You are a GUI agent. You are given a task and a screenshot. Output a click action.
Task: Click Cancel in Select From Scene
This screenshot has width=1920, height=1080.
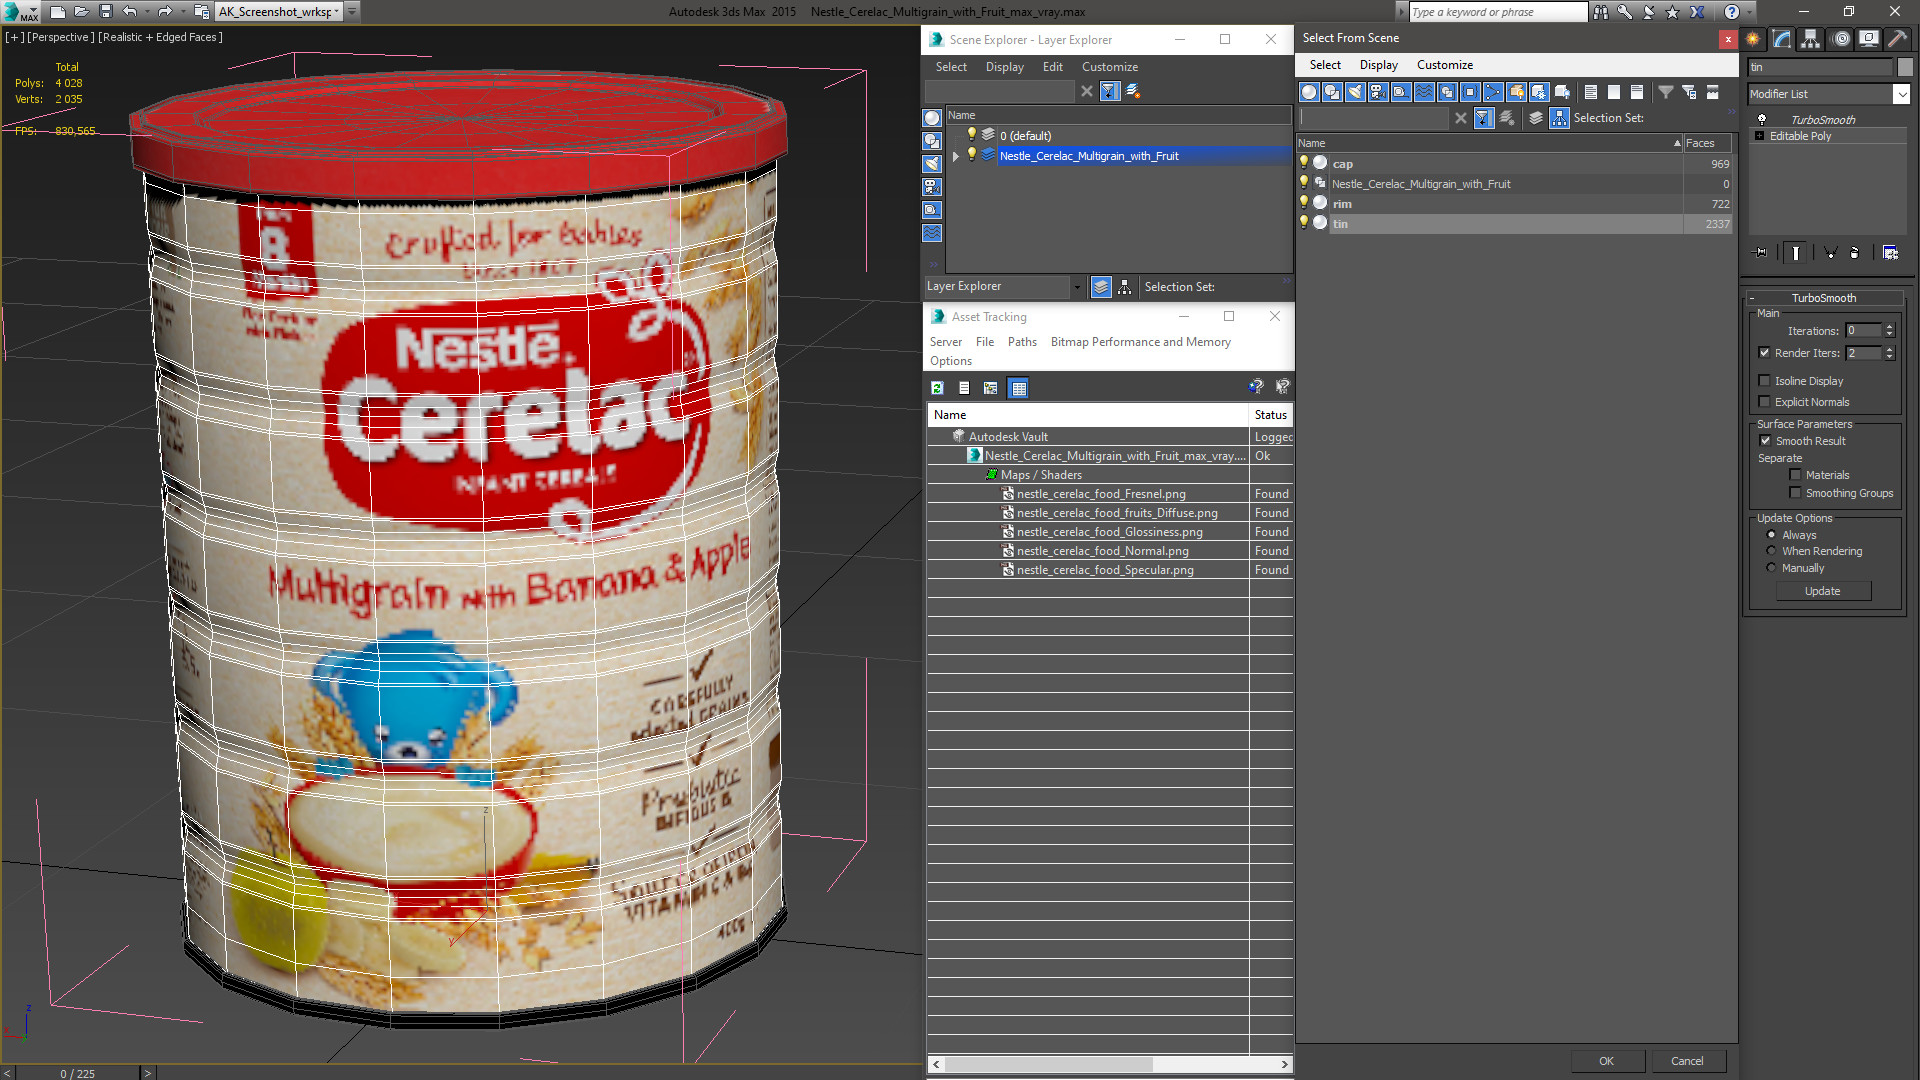1687,1061
